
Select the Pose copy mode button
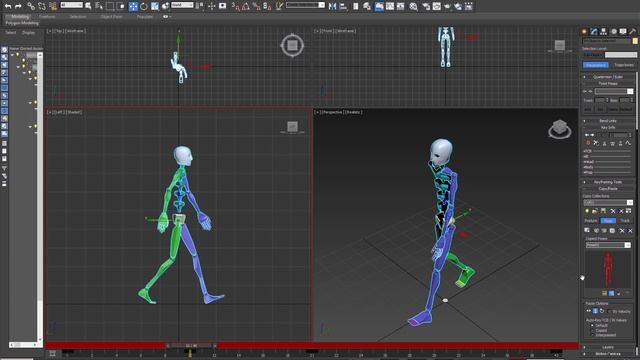(x=608, y=221)
